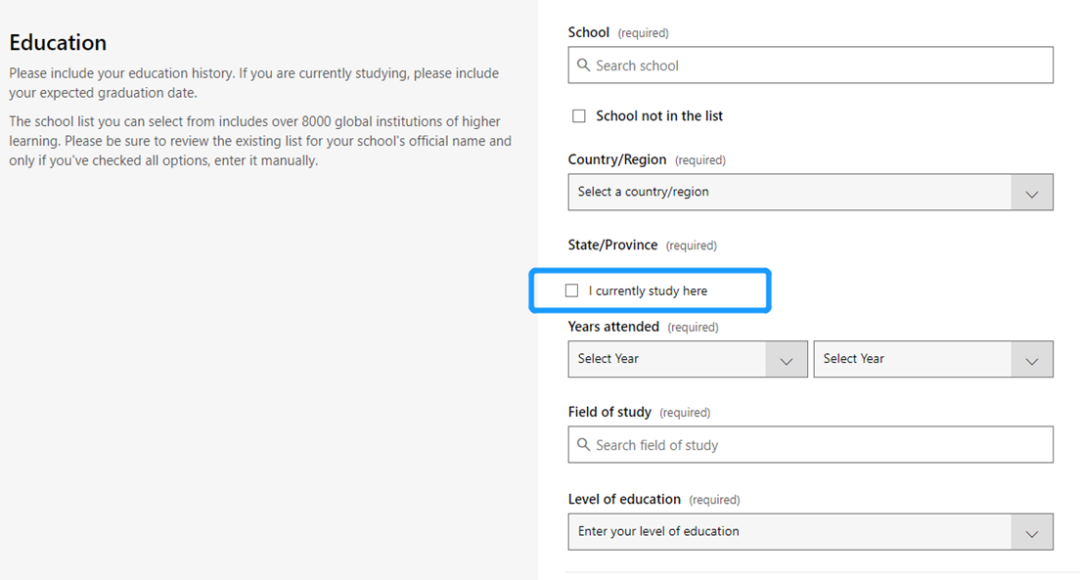Click the magnifier icon in Field of study
The height and width of the screenshot is (580, 1080).
click(584, 445)
